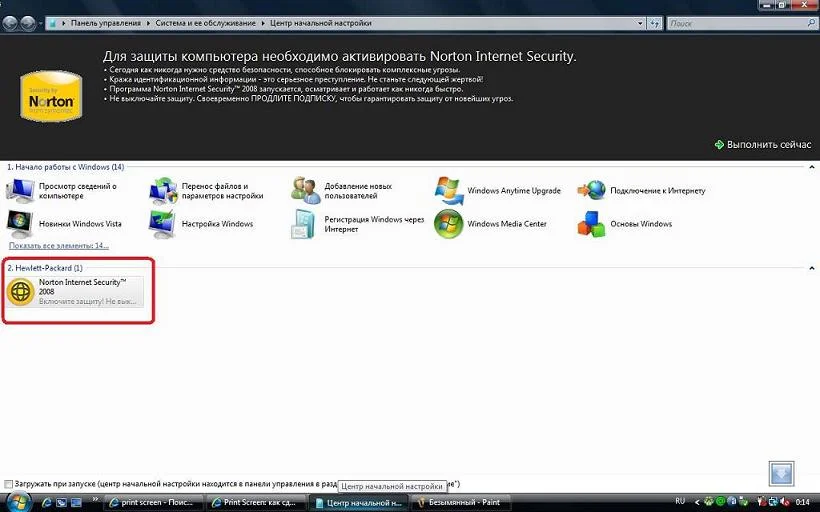This screenshot has width=820, height=512.
Task: Open 'Новинки Windows Vista' monitor icon
Action: (x=20, y=224)
